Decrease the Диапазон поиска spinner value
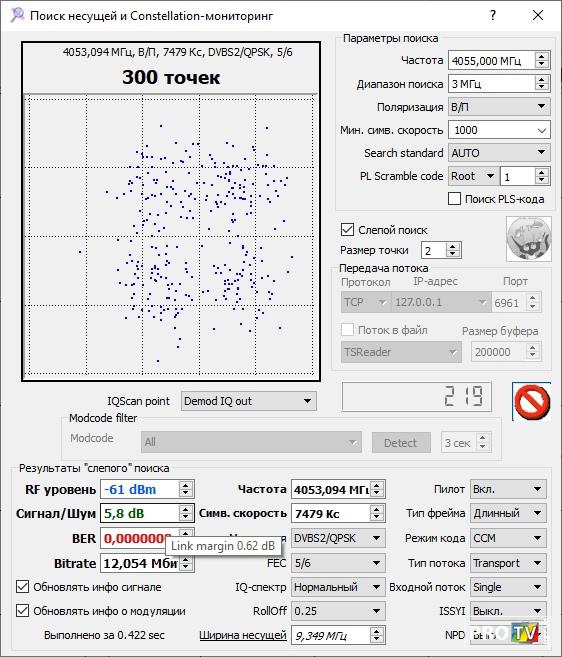This screenshot has height=657, width=562. [x=541, y=87]
